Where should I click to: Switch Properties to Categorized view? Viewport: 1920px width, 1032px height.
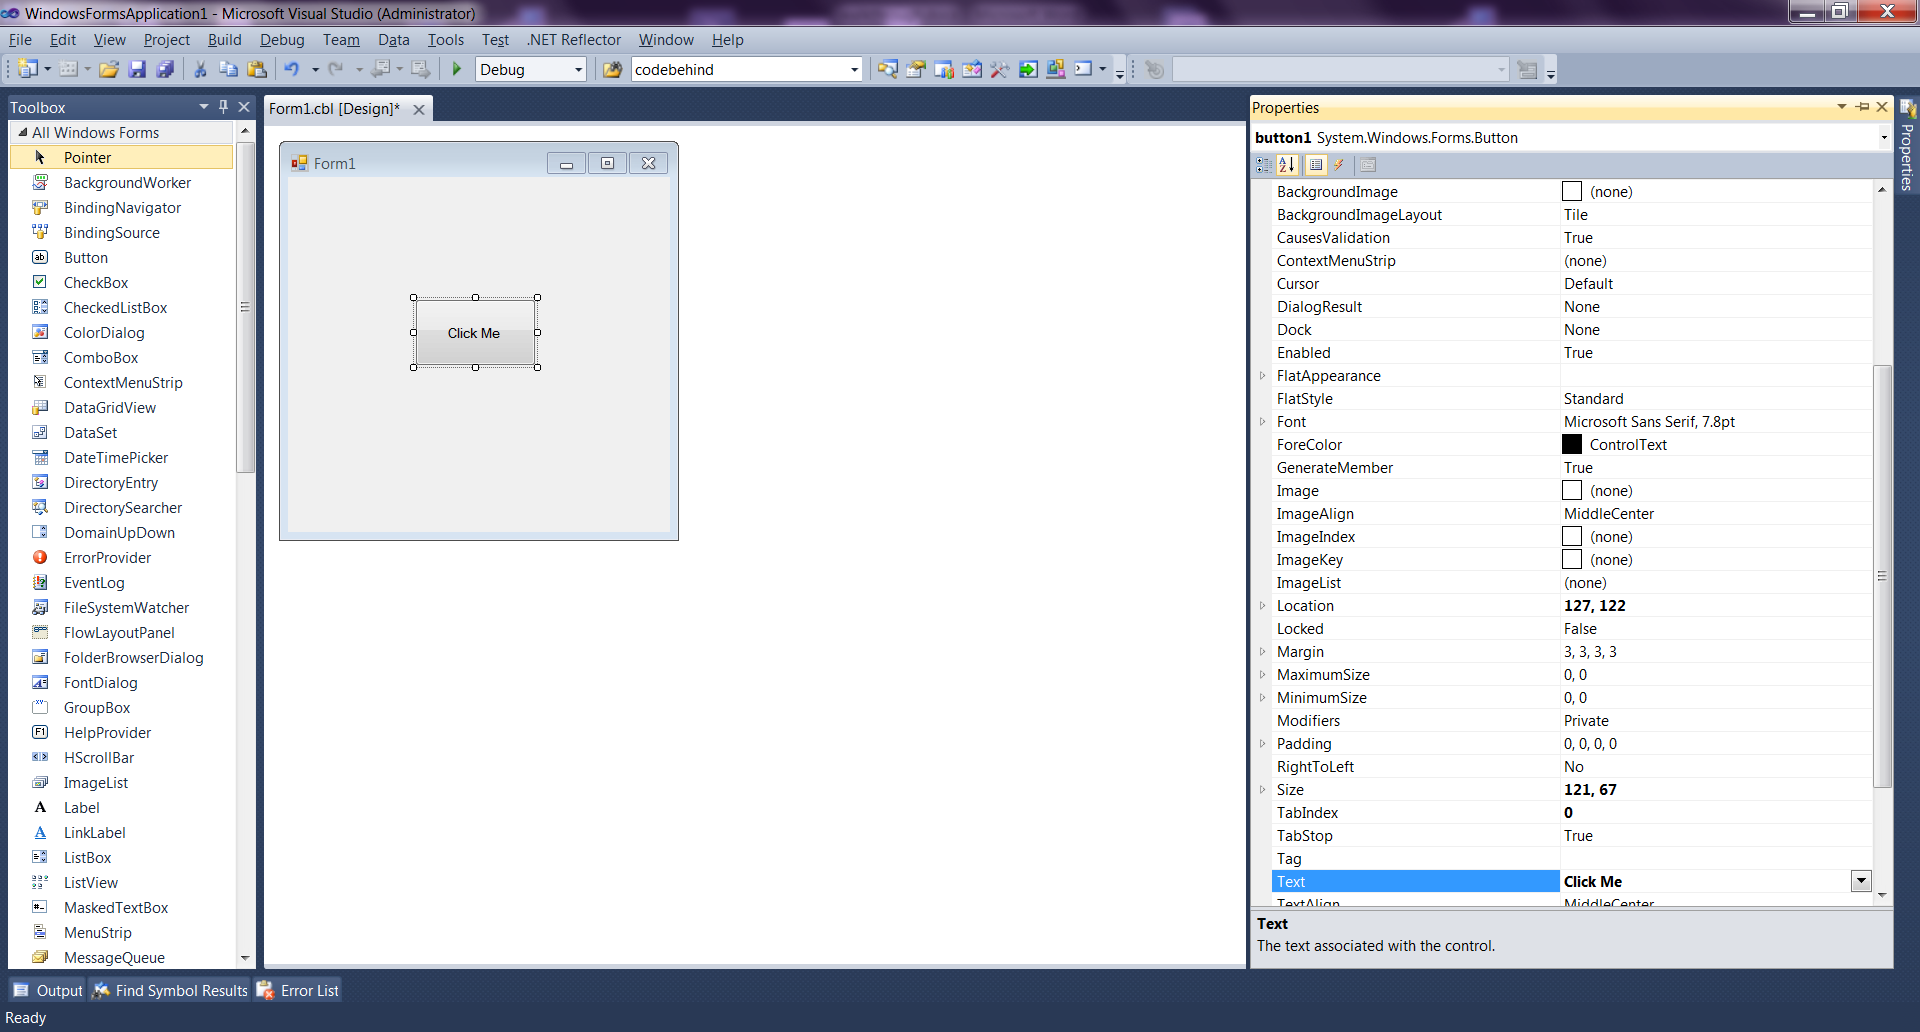point(1264,165)
